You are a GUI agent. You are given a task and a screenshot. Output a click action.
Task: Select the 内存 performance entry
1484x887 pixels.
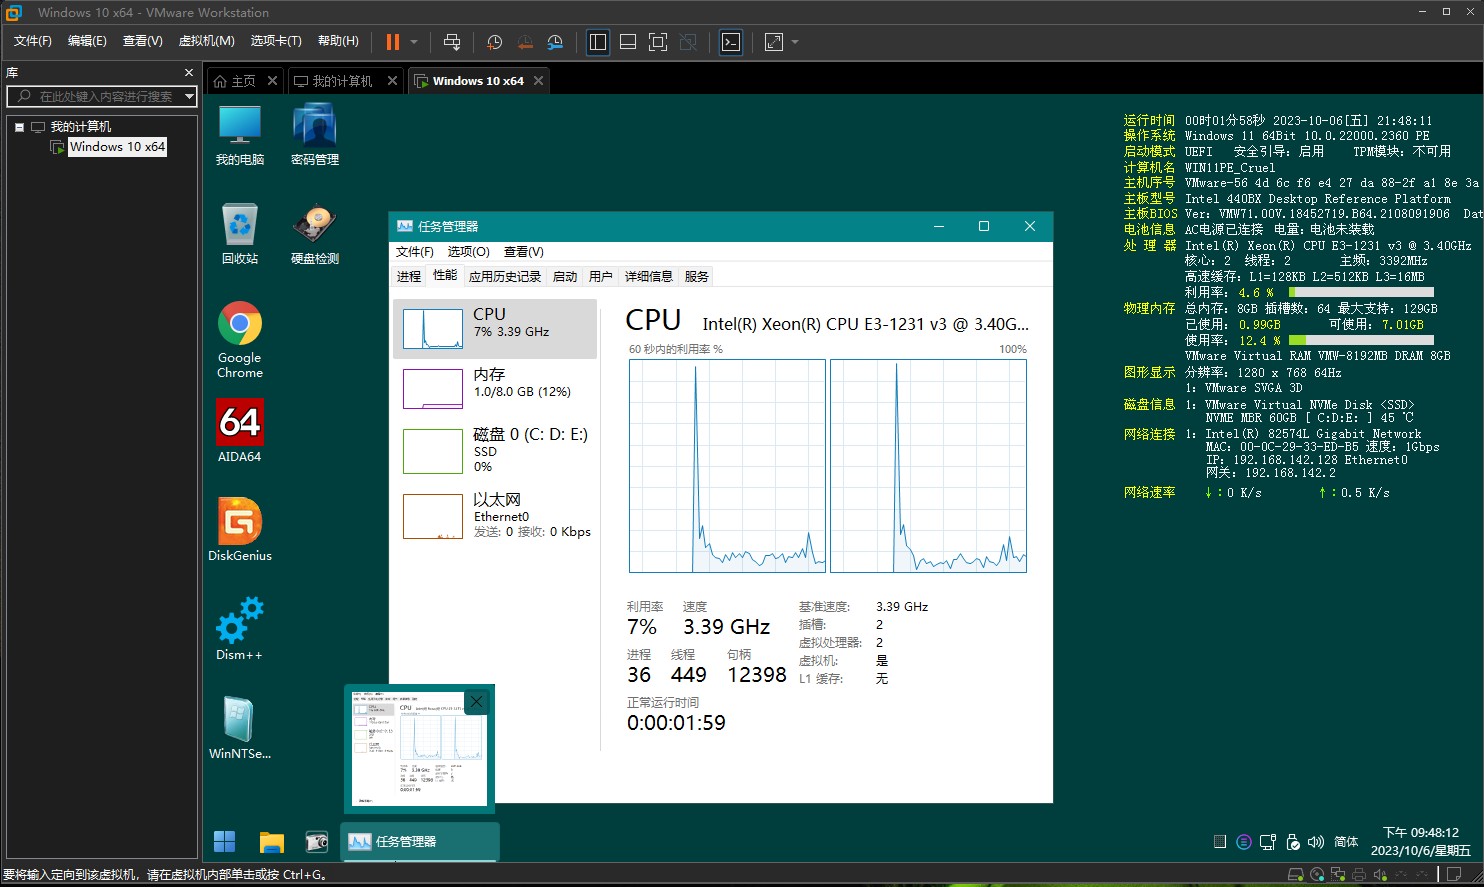point(495,388)
